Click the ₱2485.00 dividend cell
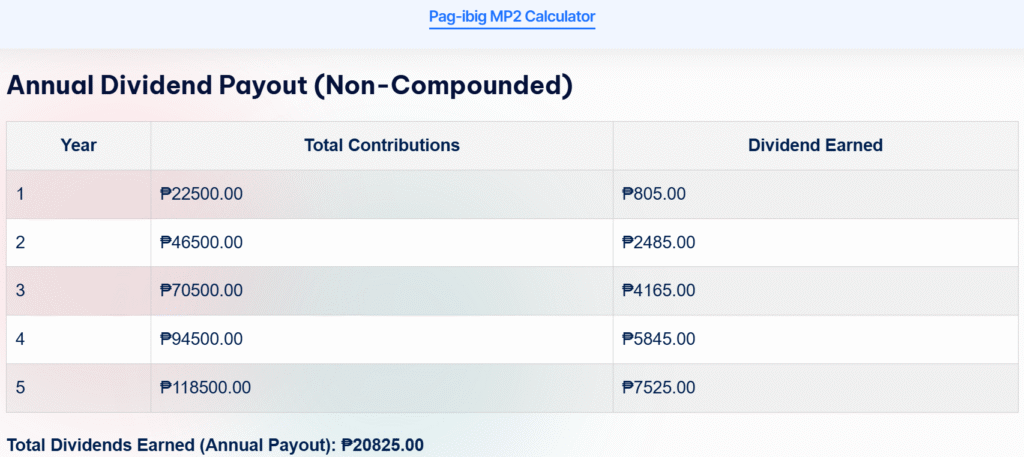The image size is (1024, 457). [816, 242]
